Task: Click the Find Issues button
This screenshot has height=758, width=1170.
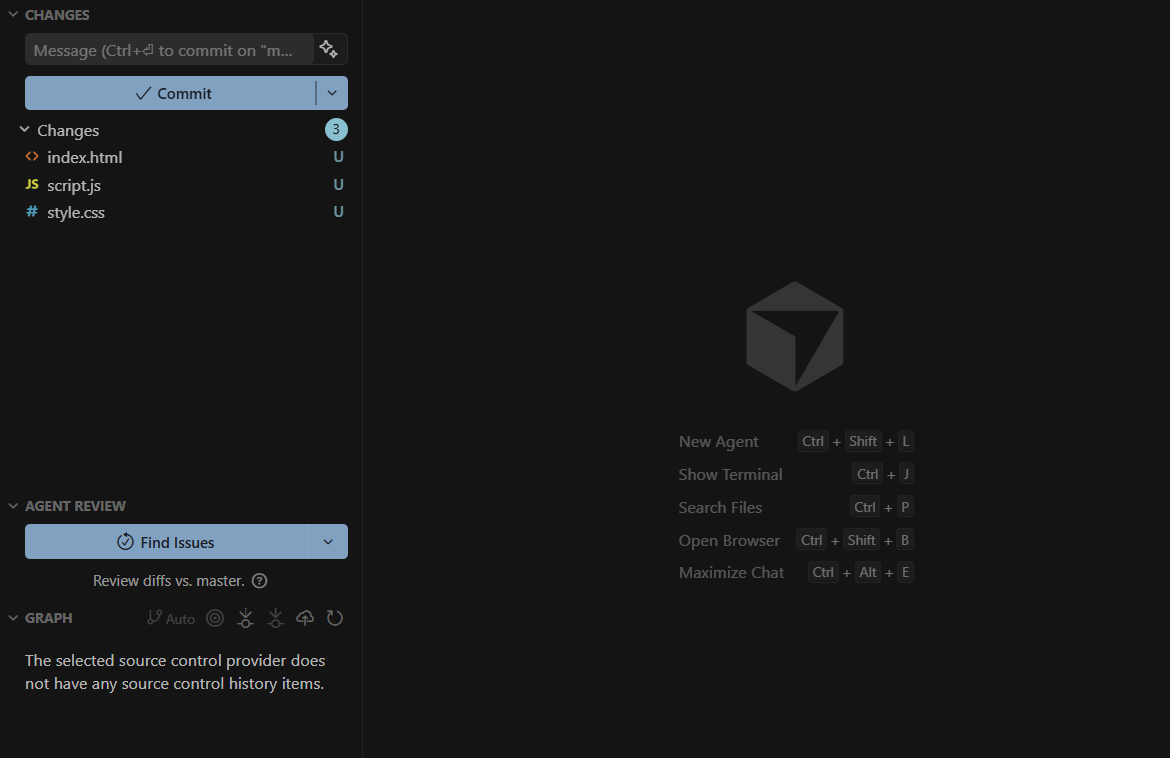Action: click(166, 542)
